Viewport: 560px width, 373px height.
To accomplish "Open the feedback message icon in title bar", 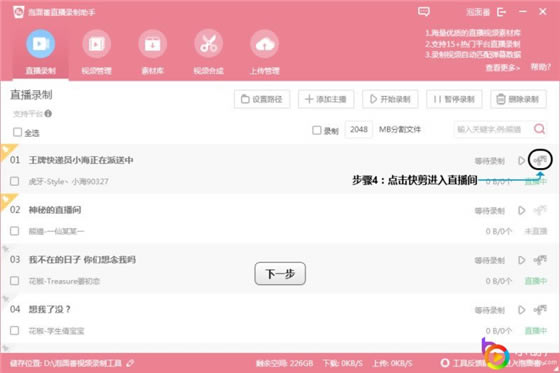I will pyautogui.click(x=424, y=12).
